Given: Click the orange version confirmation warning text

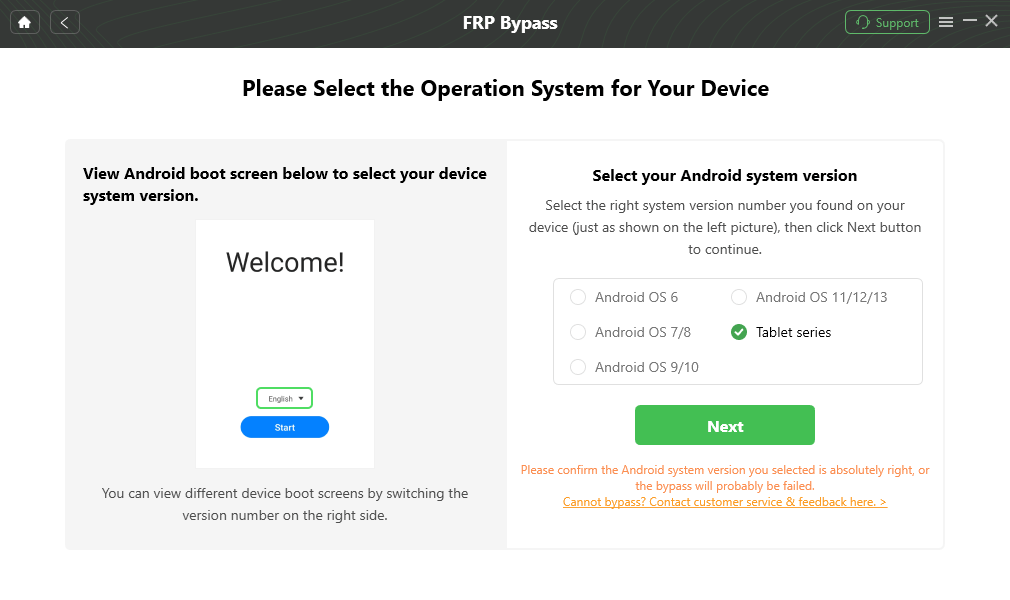Looking at the screenshot, I should (725, 477).
